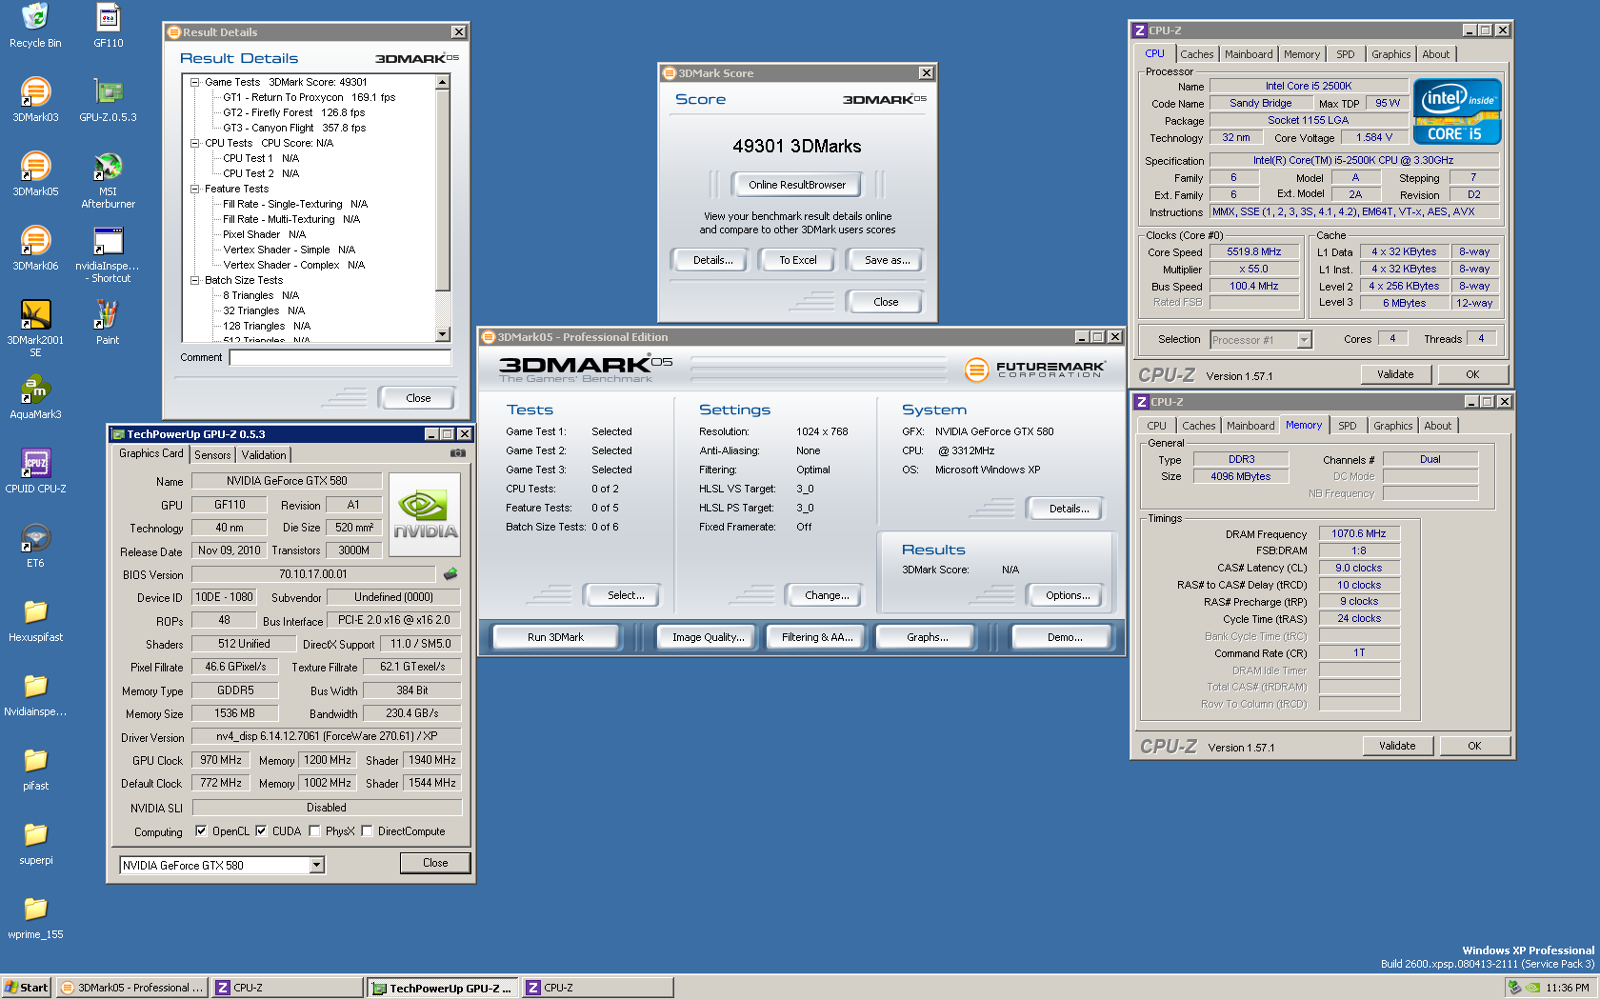Click the Start button on taskbar
Screen dimensions: 1600x1000
tap(26, 987)
